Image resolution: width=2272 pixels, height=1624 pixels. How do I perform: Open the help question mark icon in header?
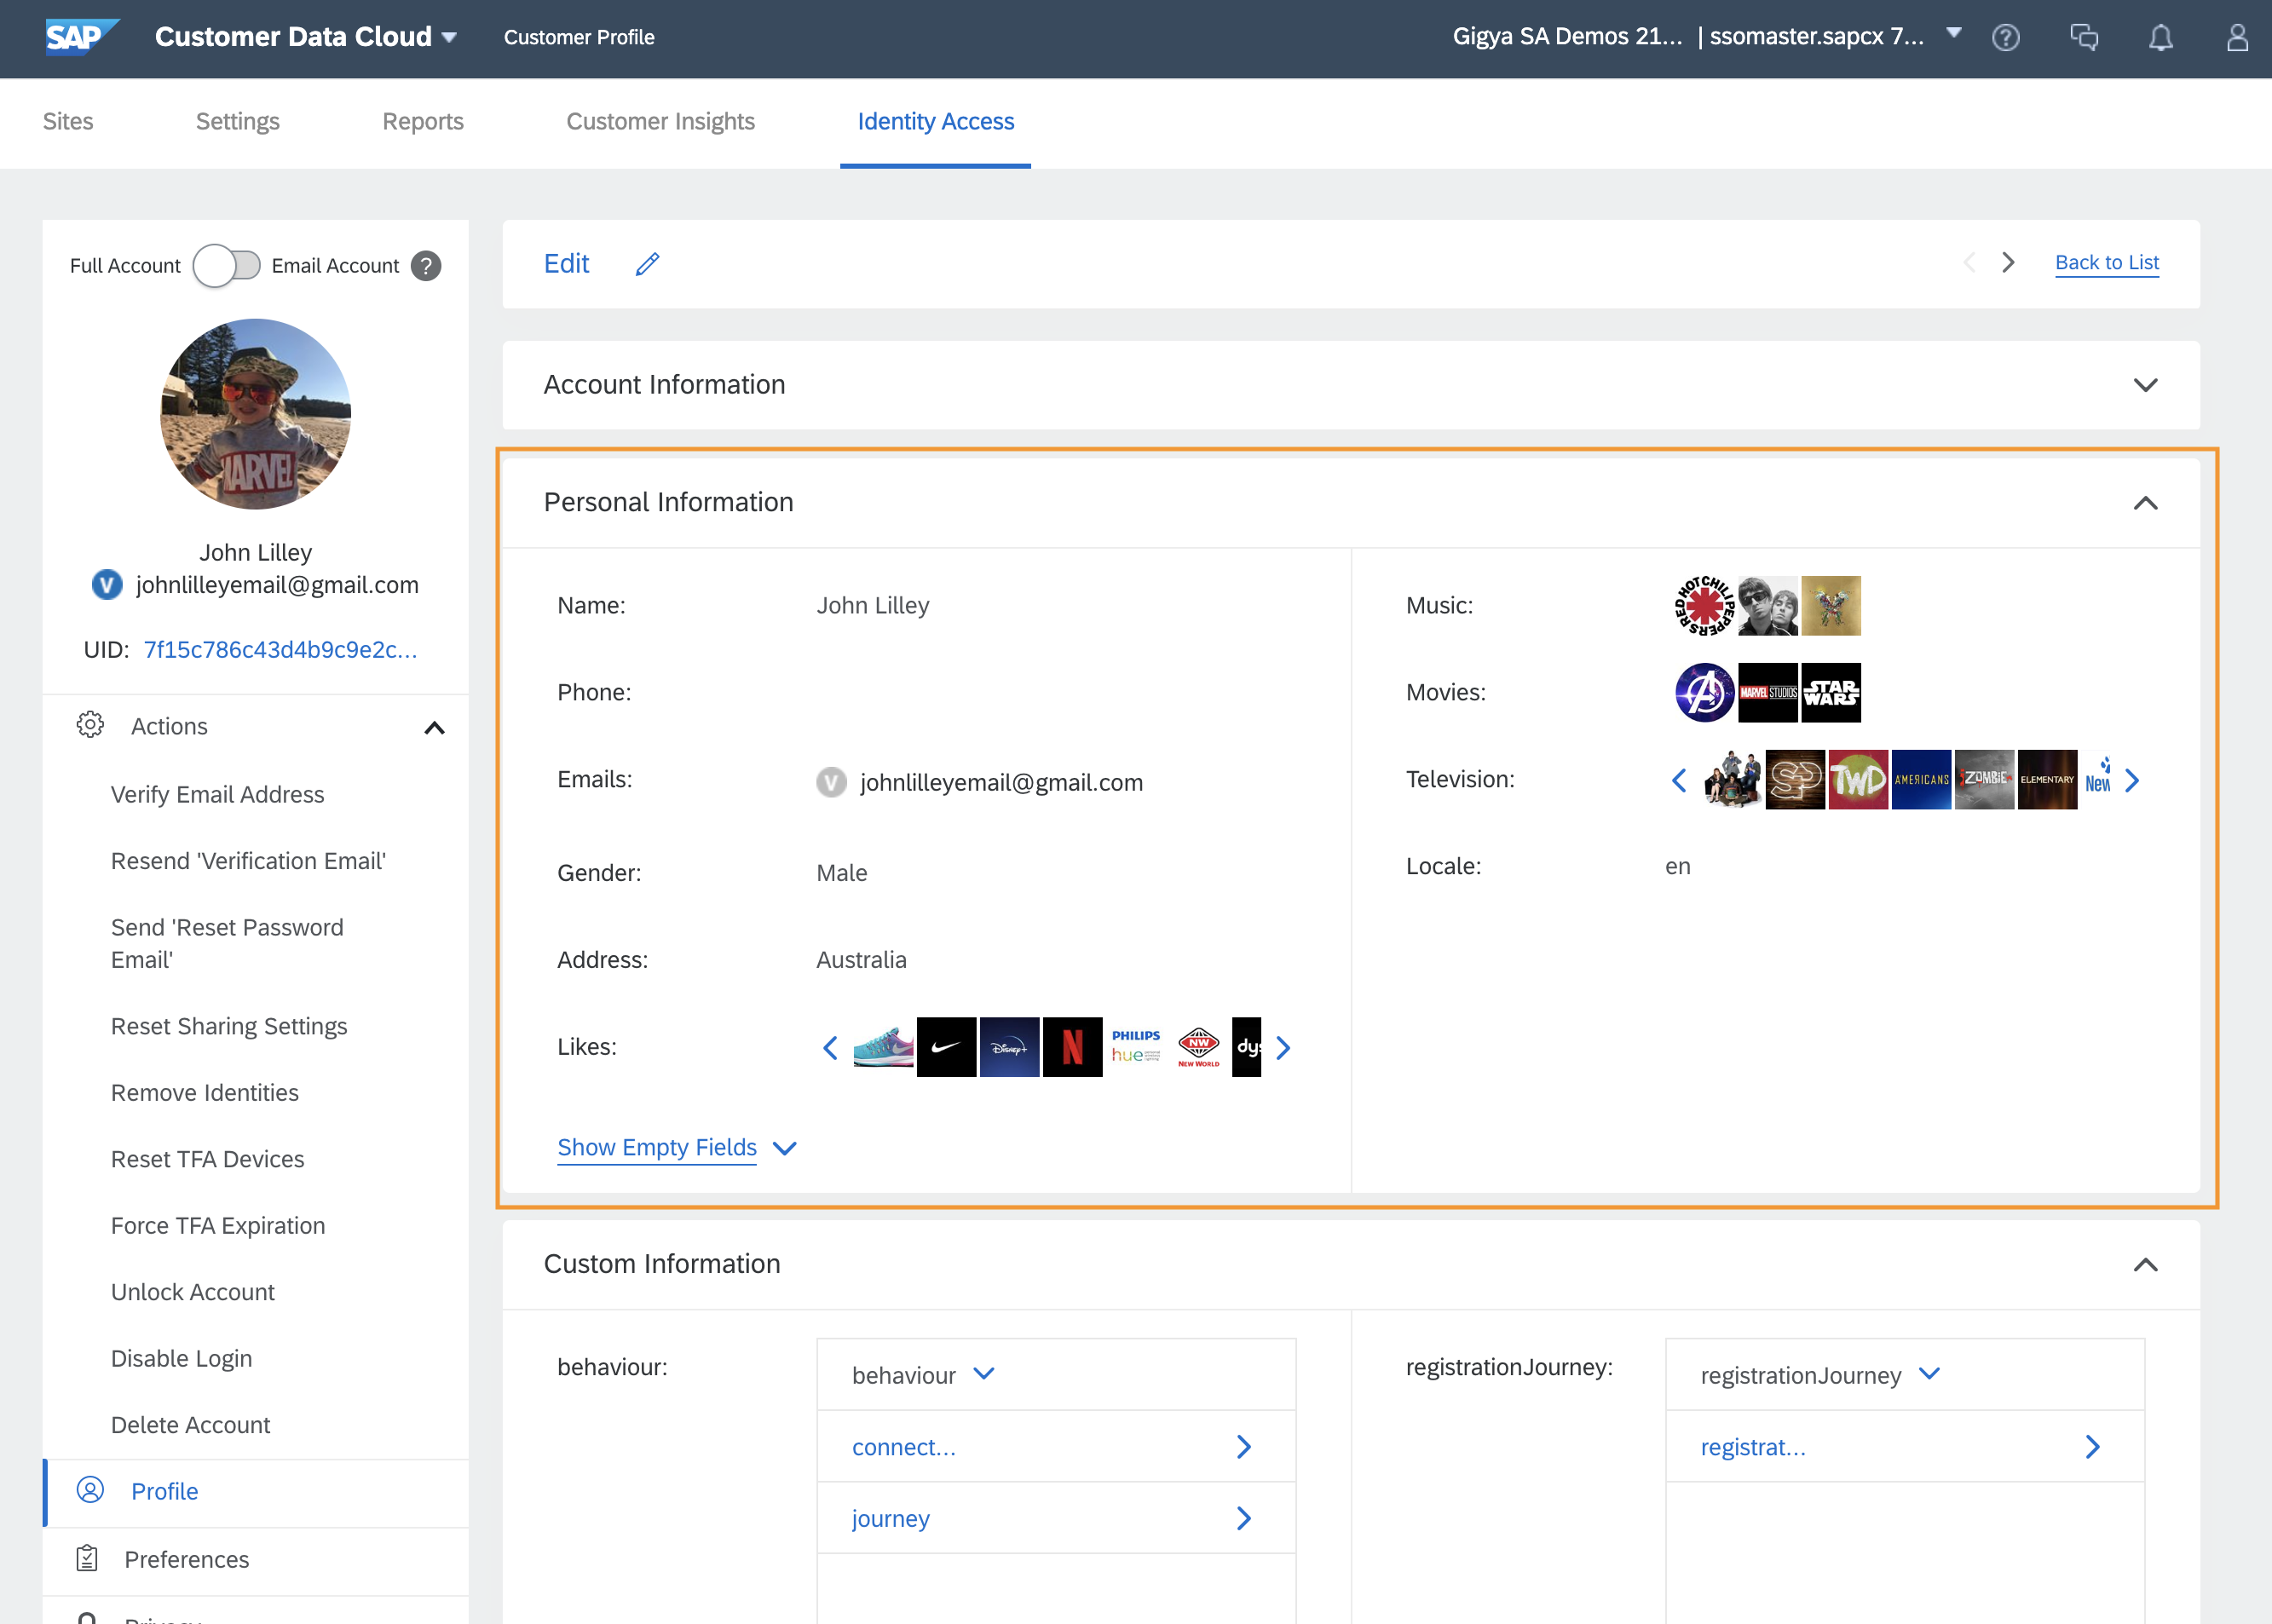[2005, 37]
